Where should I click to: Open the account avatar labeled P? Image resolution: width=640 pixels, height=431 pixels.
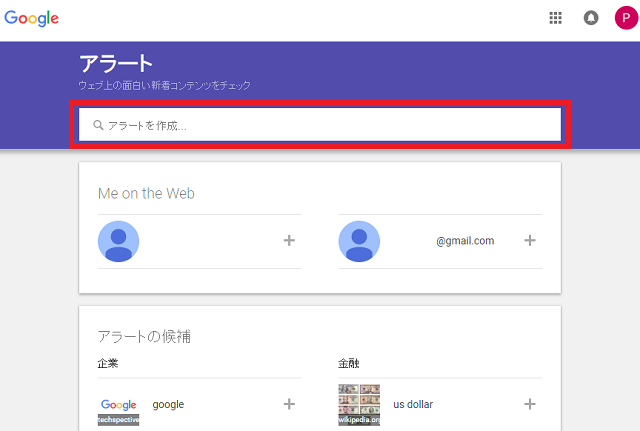coord(626,18)
